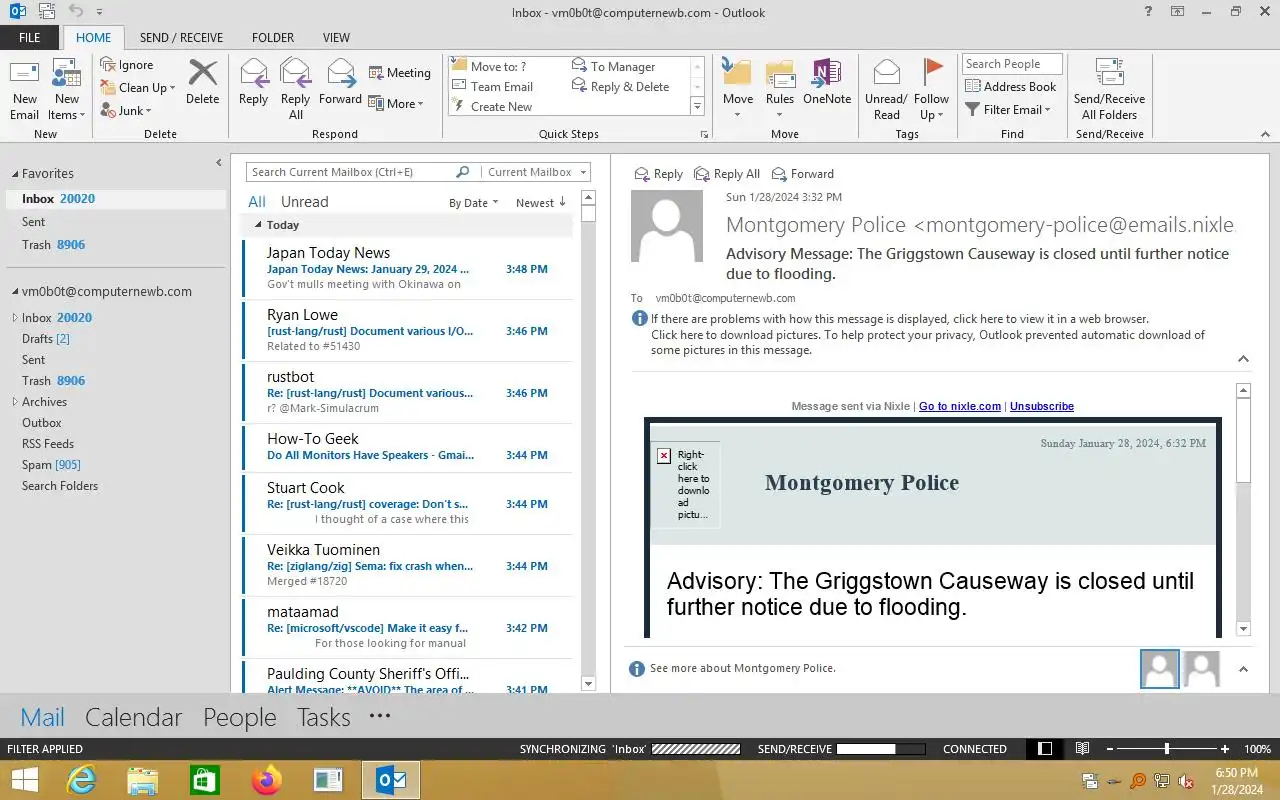This screenshot has height=800, width=1280.
Task: Collapse the folder pane
Action: [219, 162]
